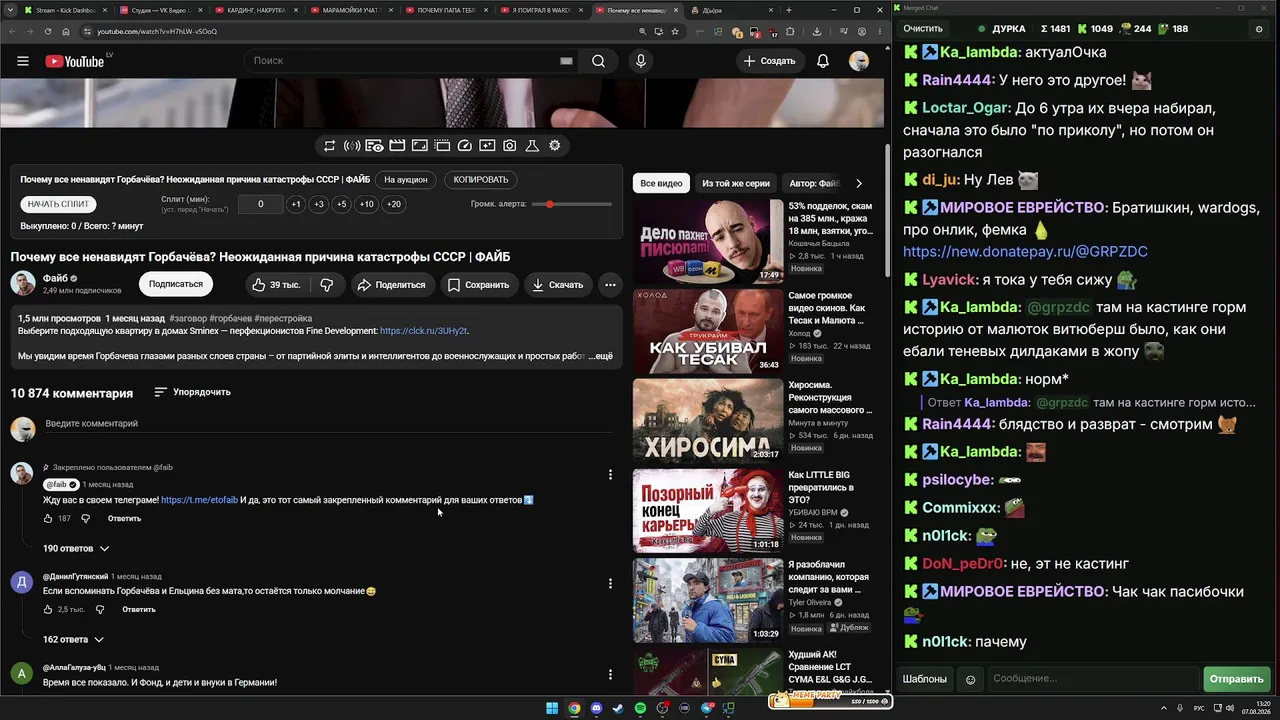Open ДаниилГутянский comment's three-dot menu

click(x=610, y=584)
